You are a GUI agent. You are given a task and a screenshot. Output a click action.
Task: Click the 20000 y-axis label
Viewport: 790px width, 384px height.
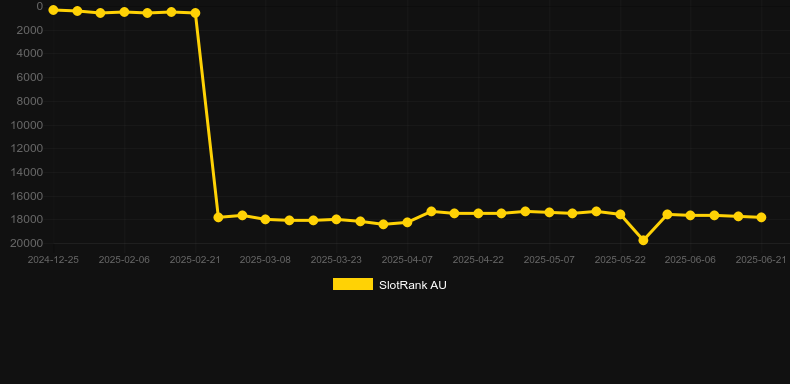[27, 243]
